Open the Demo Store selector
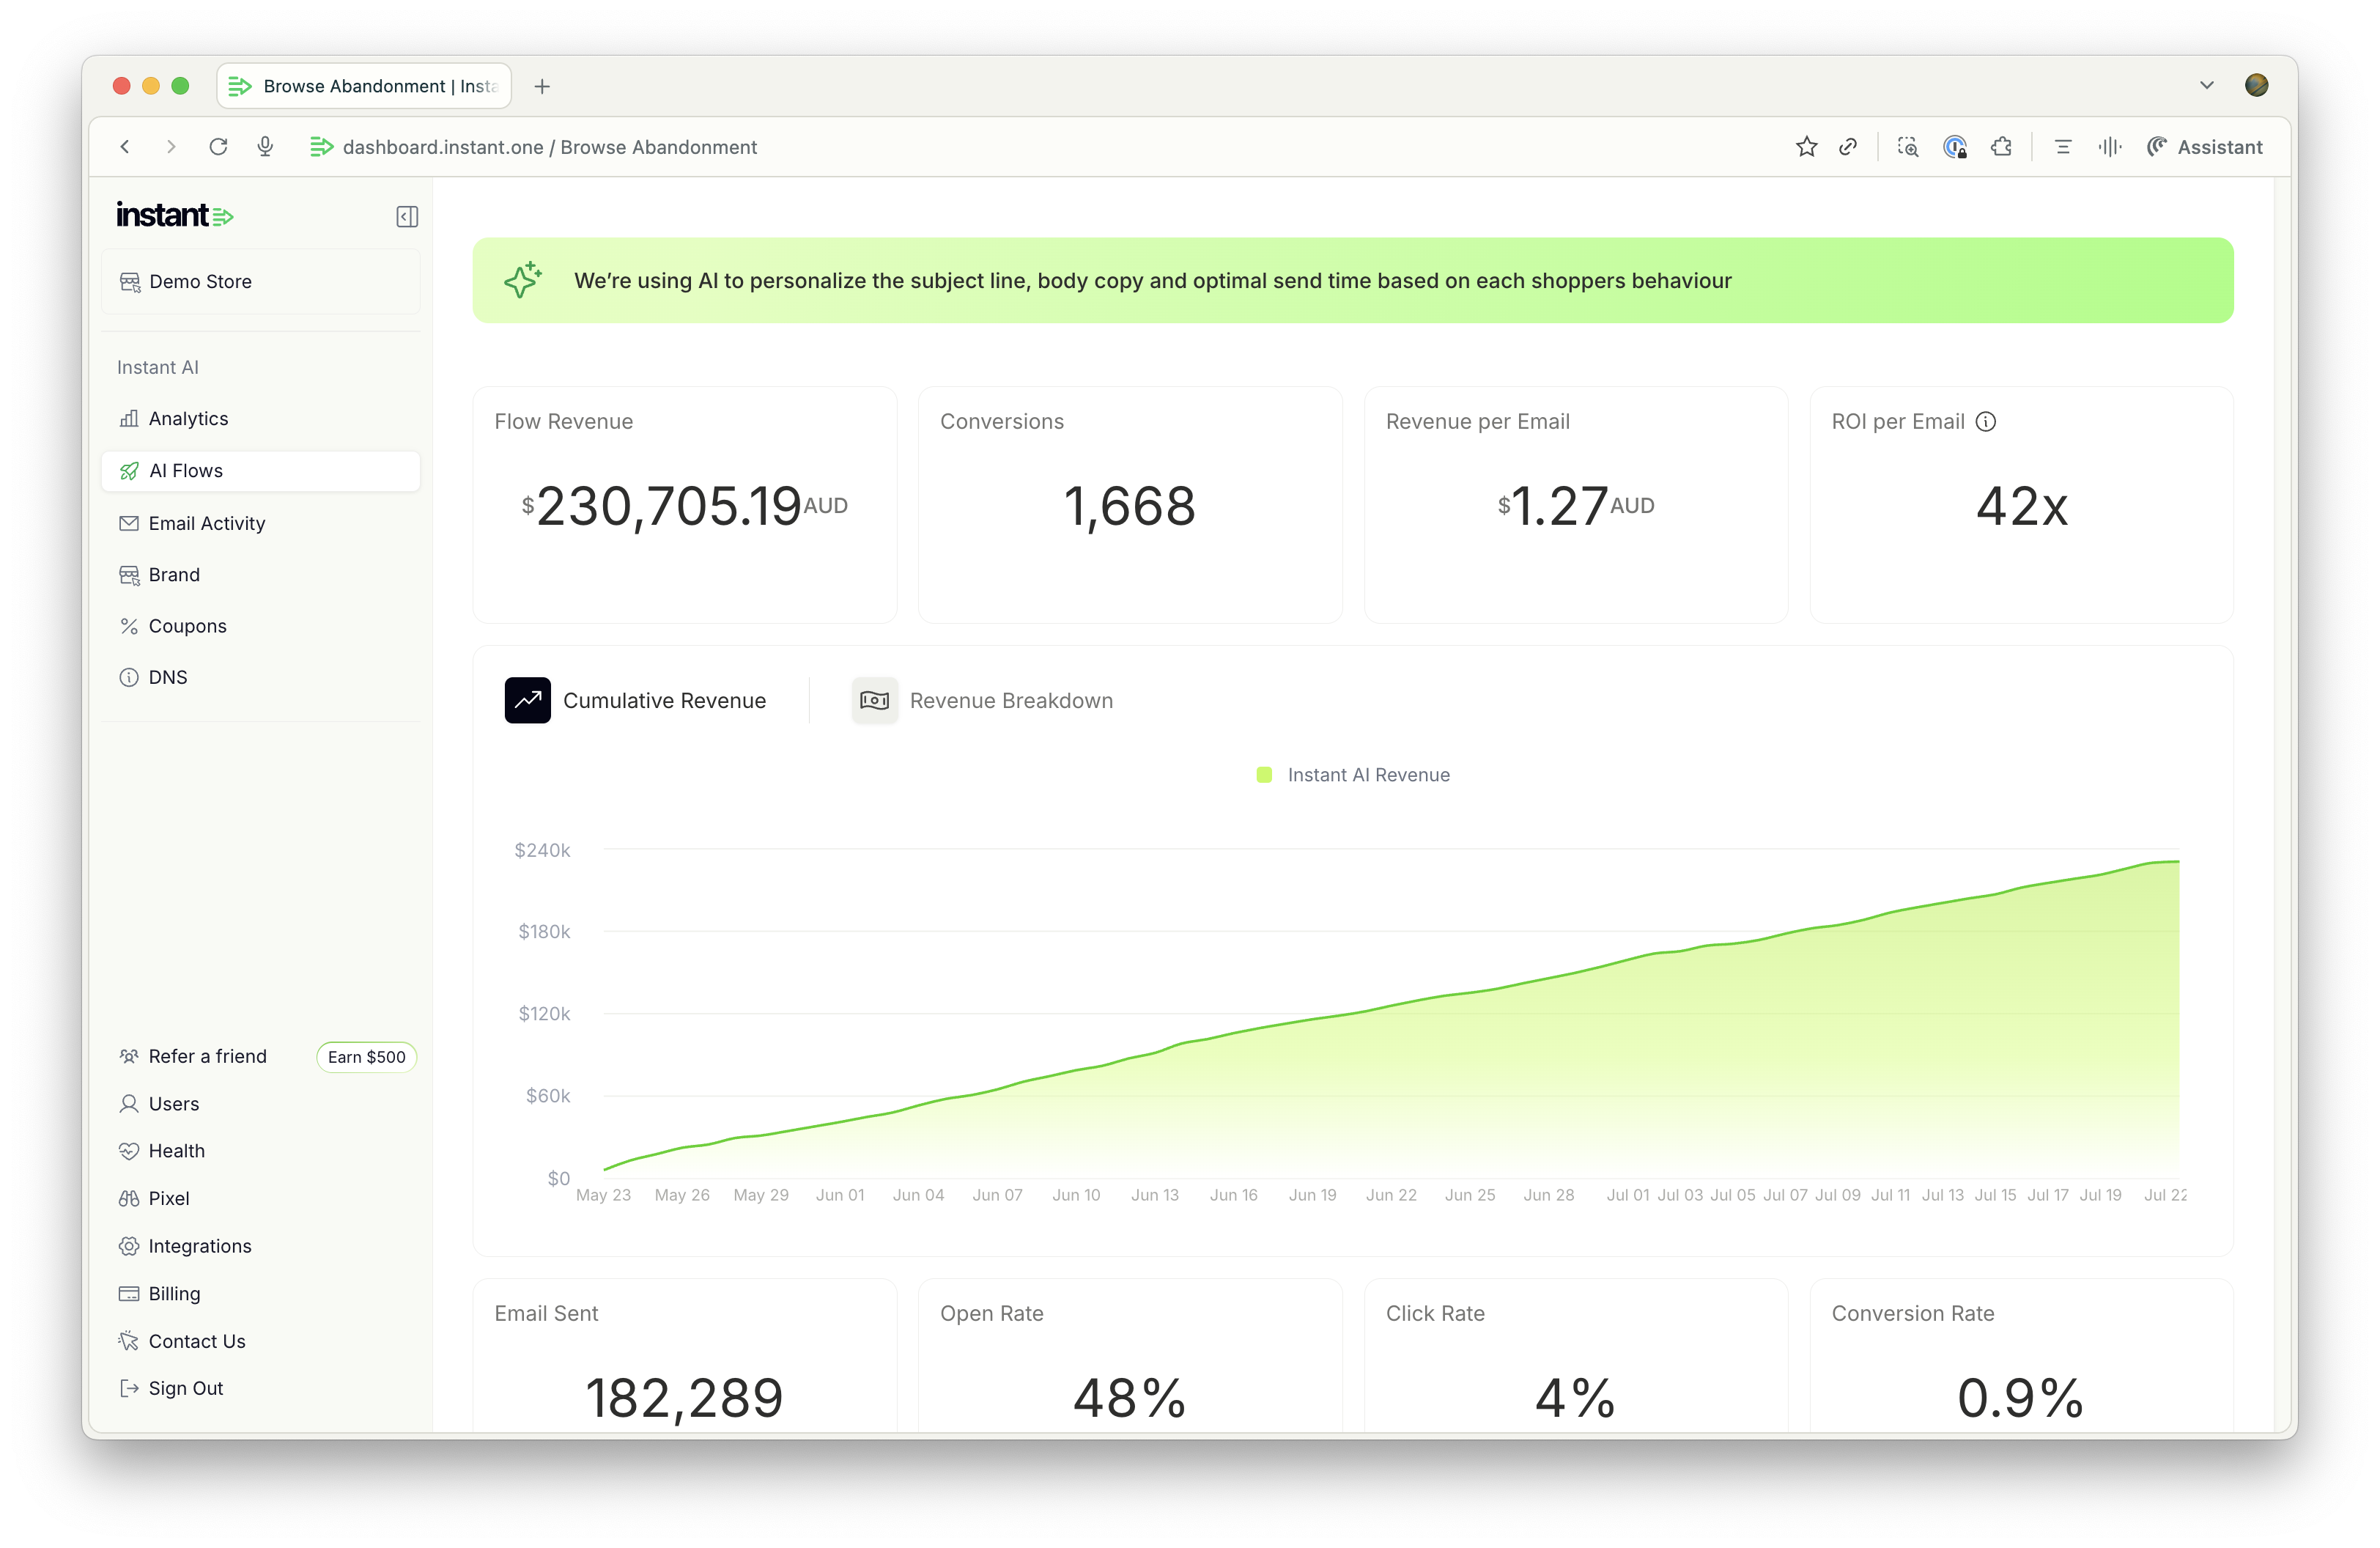 [x=261, y=282]
